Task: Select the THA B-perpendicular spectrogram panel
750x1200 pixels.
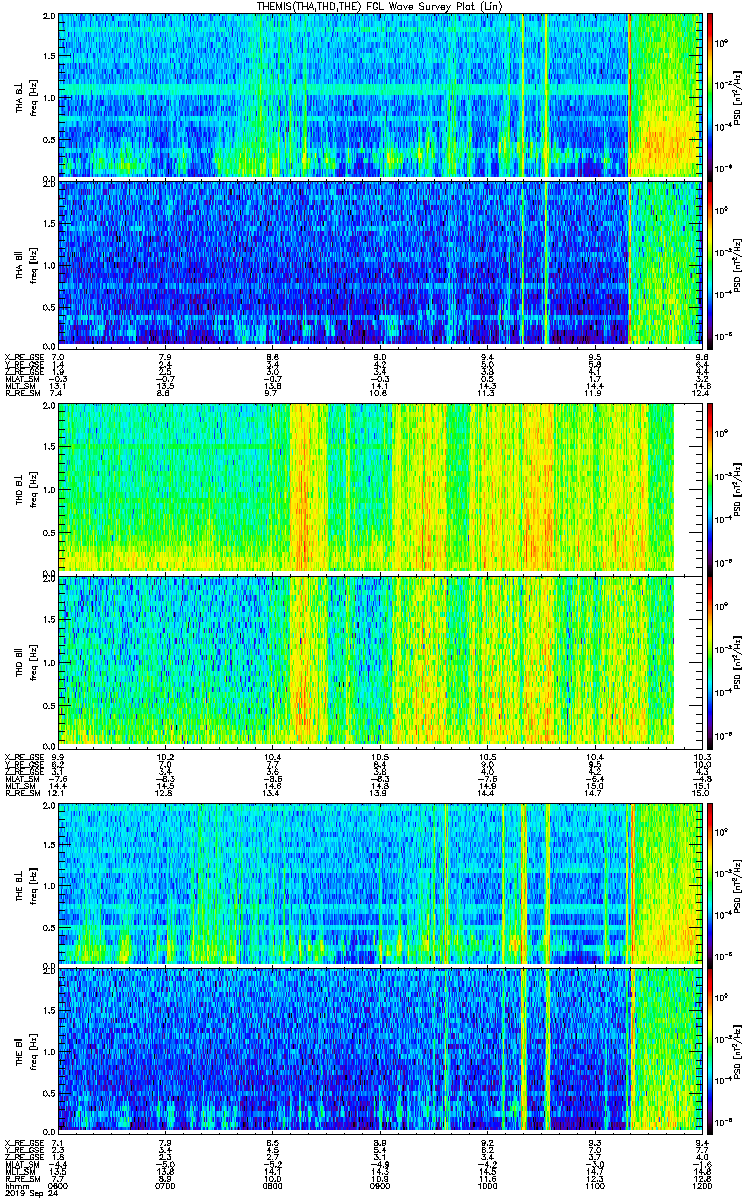Action: [380, 95]
